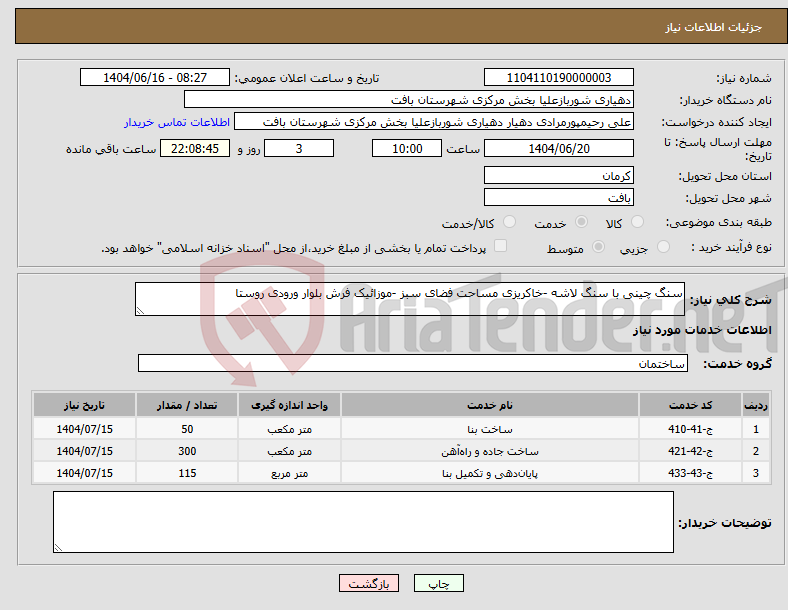Select the جزیی purchase type radio
Viewport: 788px width, 610px height.
pyautogui.click(x=663, y=246)
